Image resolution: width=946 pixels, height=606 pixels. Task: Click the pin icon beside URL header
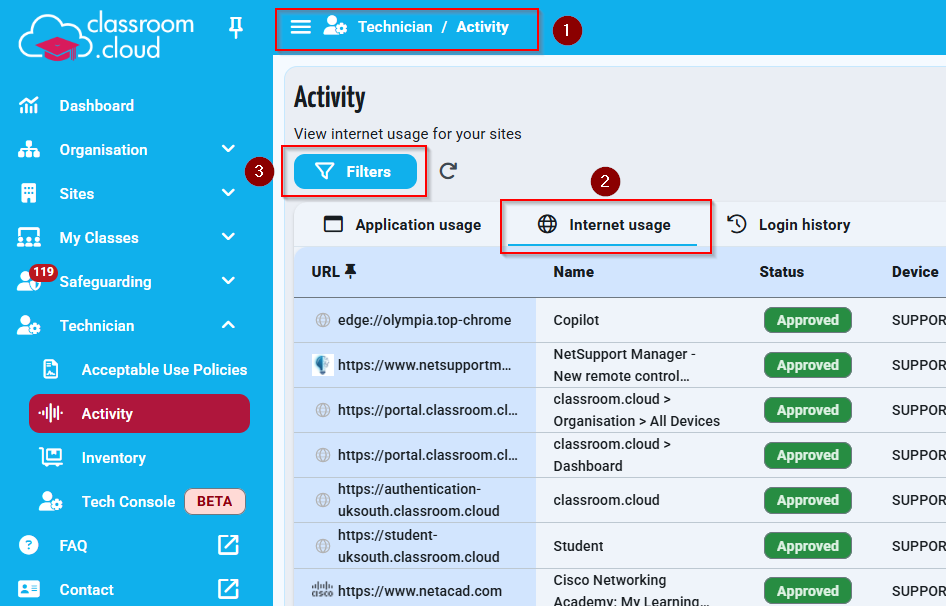tap(351, 272)
